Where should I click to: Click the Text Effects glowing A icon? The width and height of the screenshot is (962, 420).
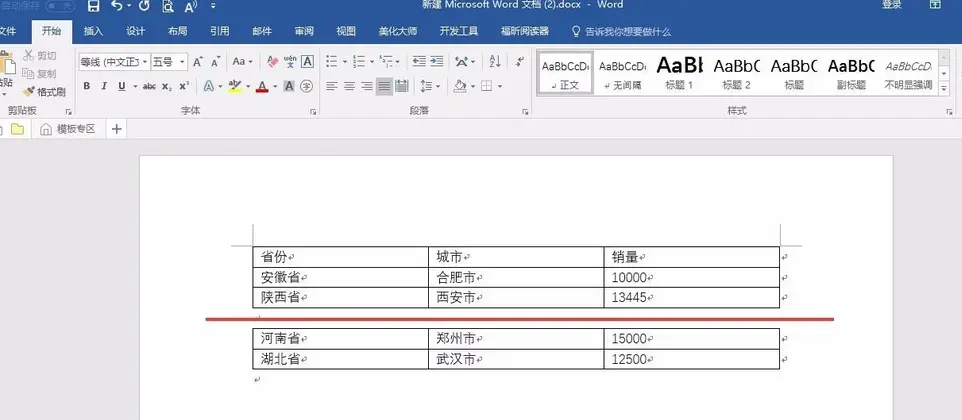209,86
